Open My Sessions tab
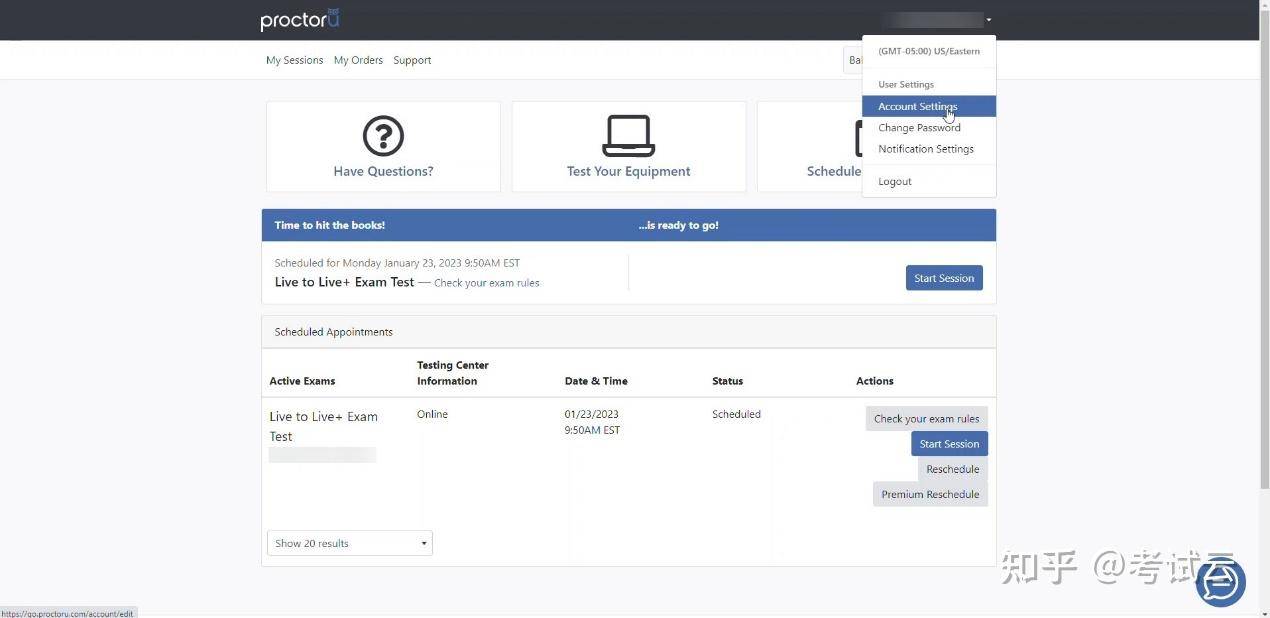 (294, 60)
